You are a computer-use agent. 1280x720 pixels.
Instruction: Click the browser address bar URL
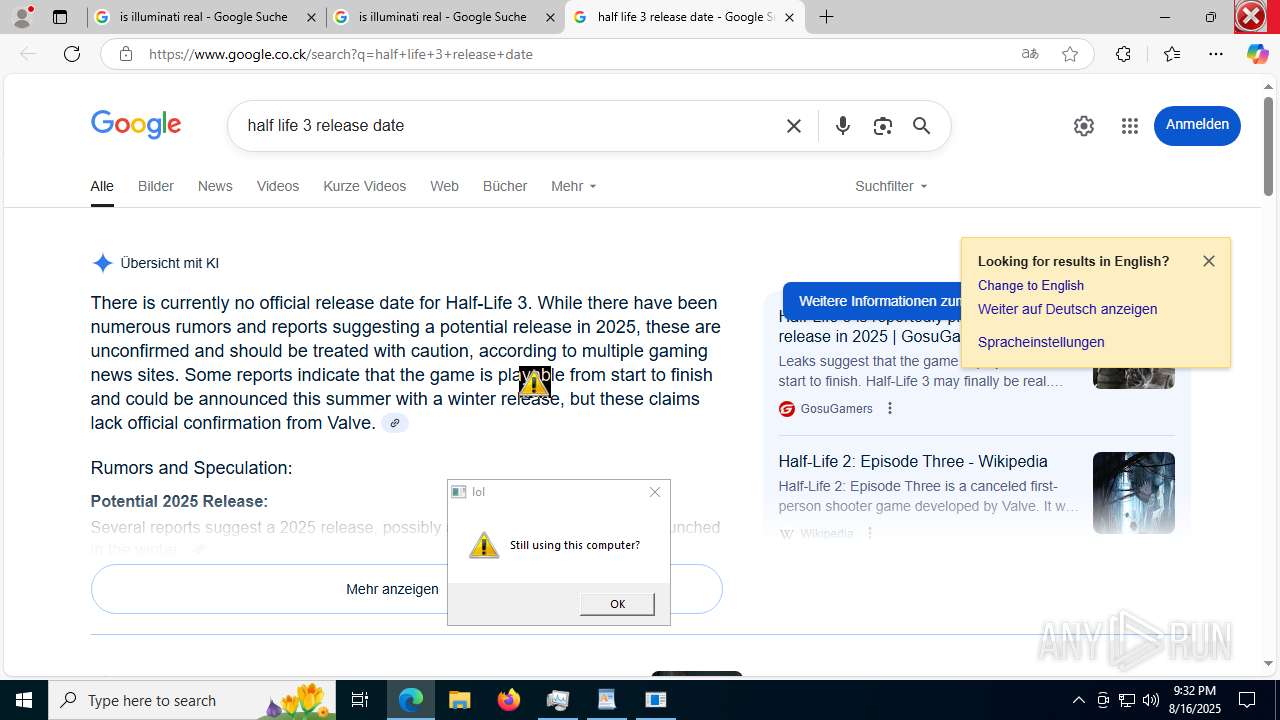[340, 54]
